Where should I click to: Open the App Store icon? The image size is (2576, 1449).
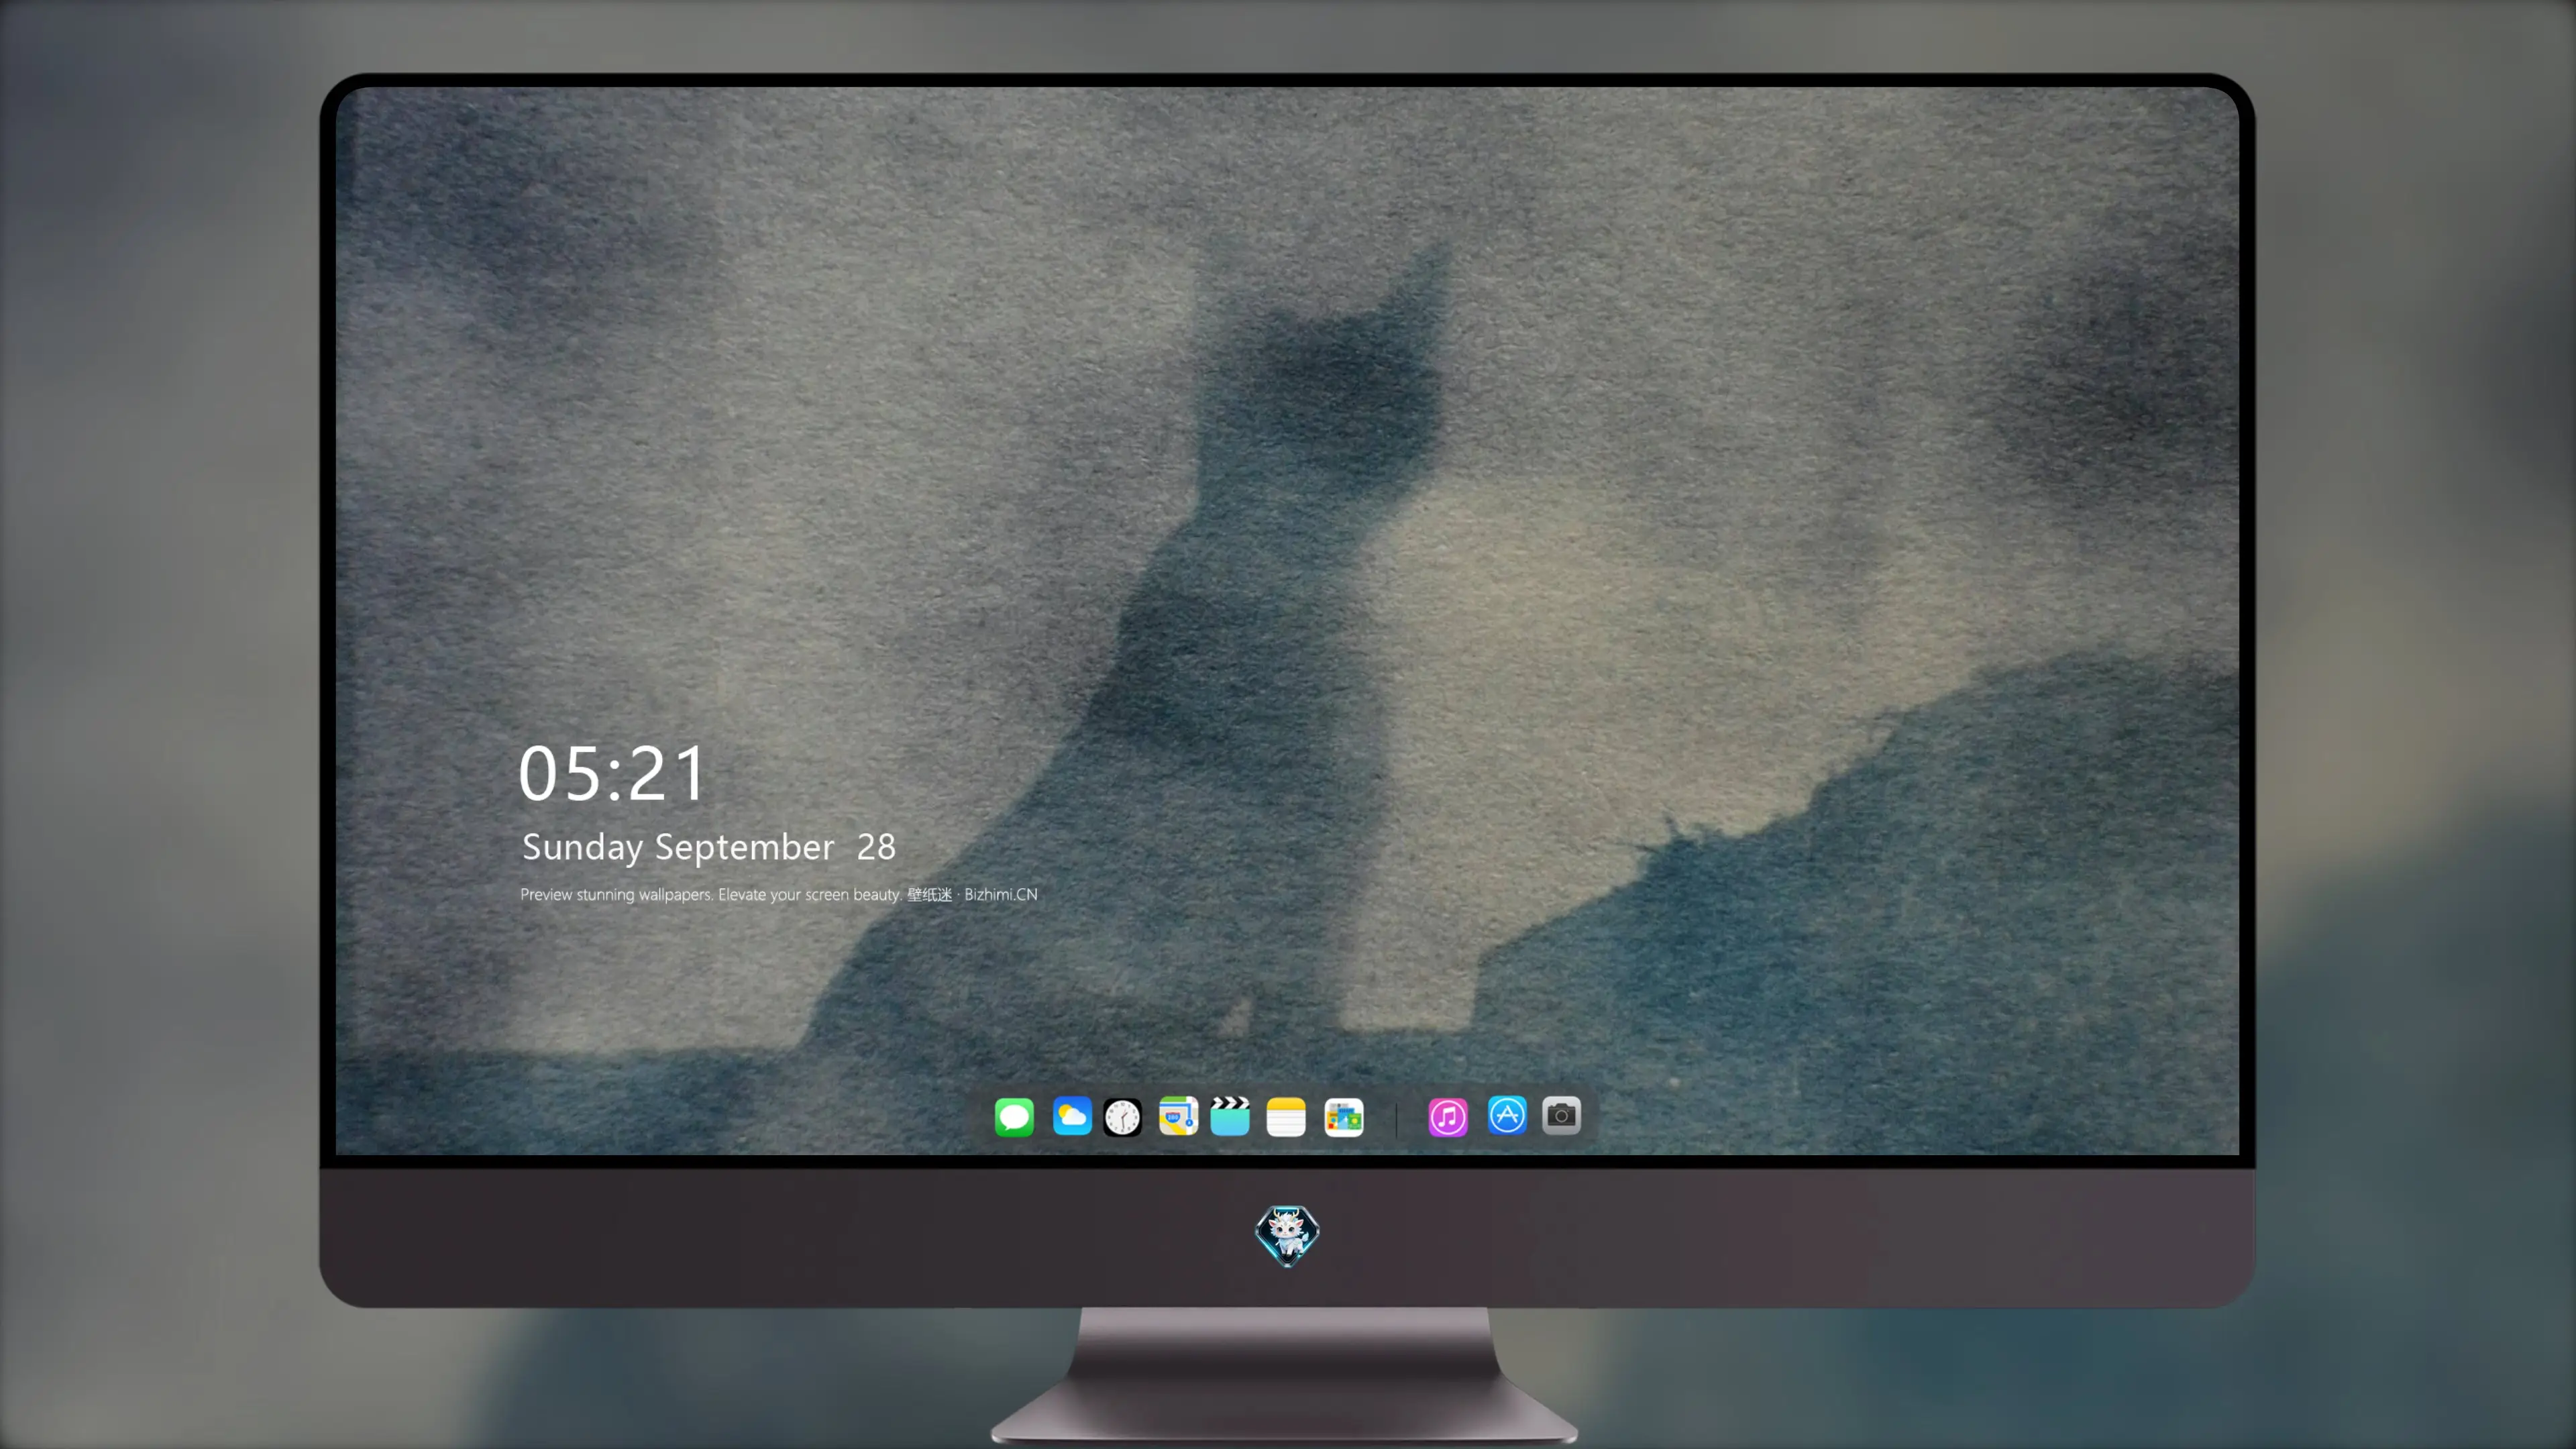(x=1507, y=1115)
